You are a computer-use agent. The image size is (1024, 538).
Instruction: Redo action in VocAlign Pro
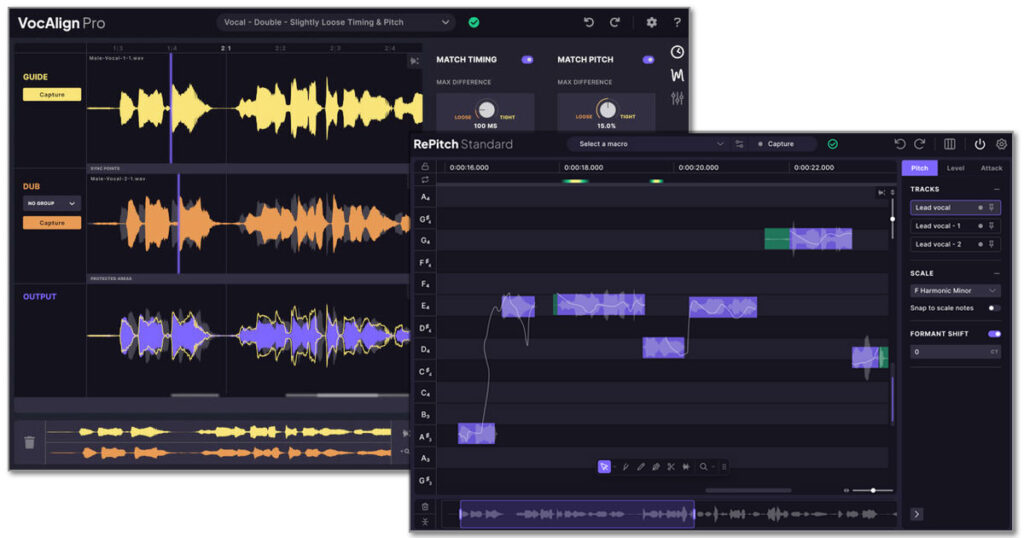point(615,22)
